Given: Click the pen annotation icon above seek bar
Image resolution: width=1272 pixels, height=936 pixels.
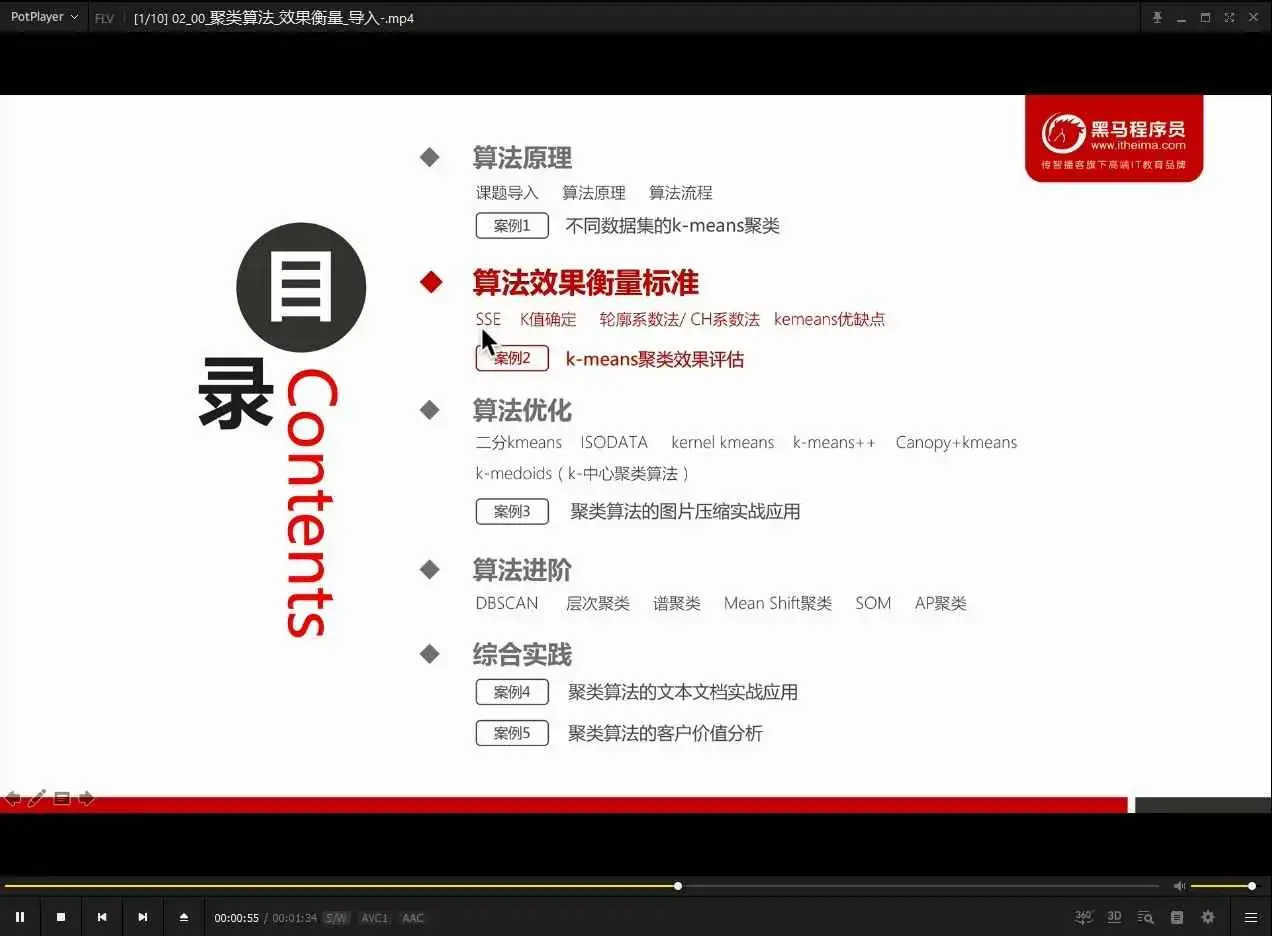Looking at the screenshot, I should [37, 798].
